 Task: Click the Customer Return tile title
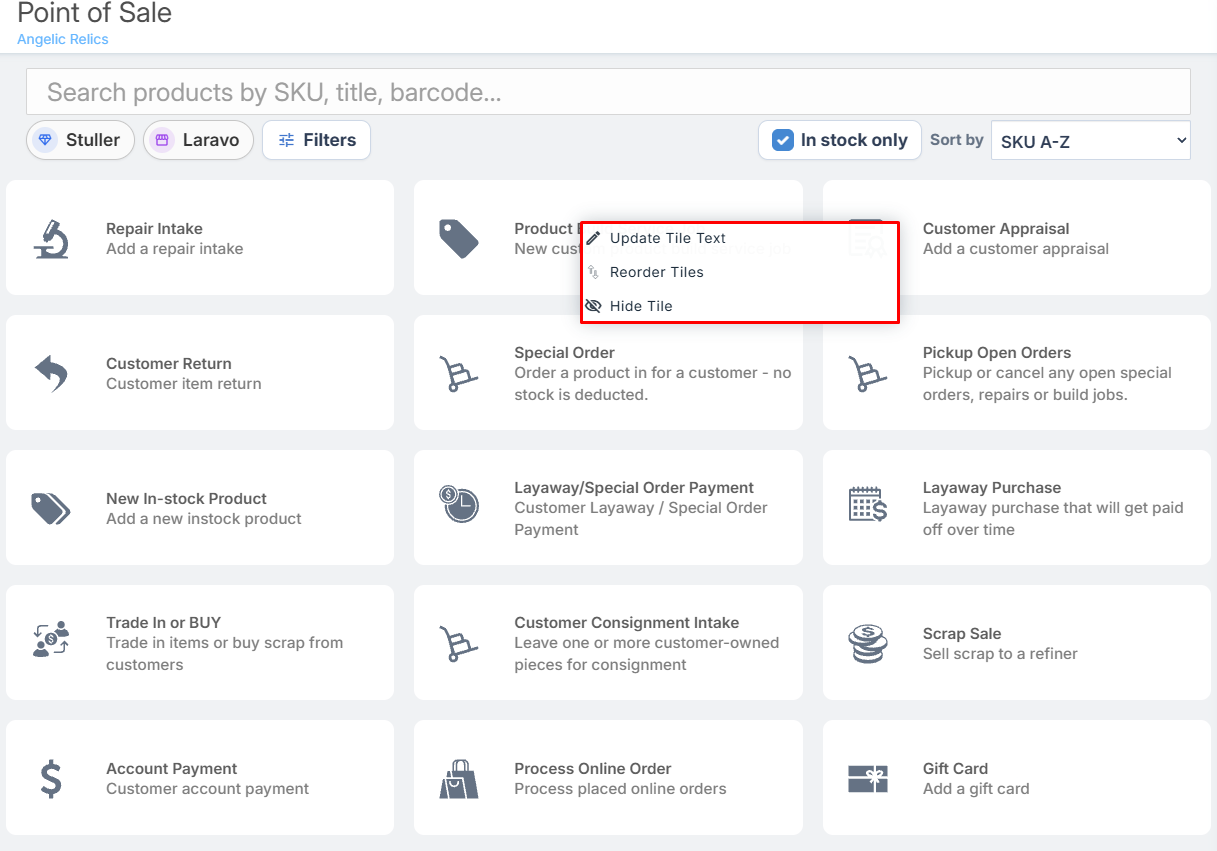coord(169,364)
